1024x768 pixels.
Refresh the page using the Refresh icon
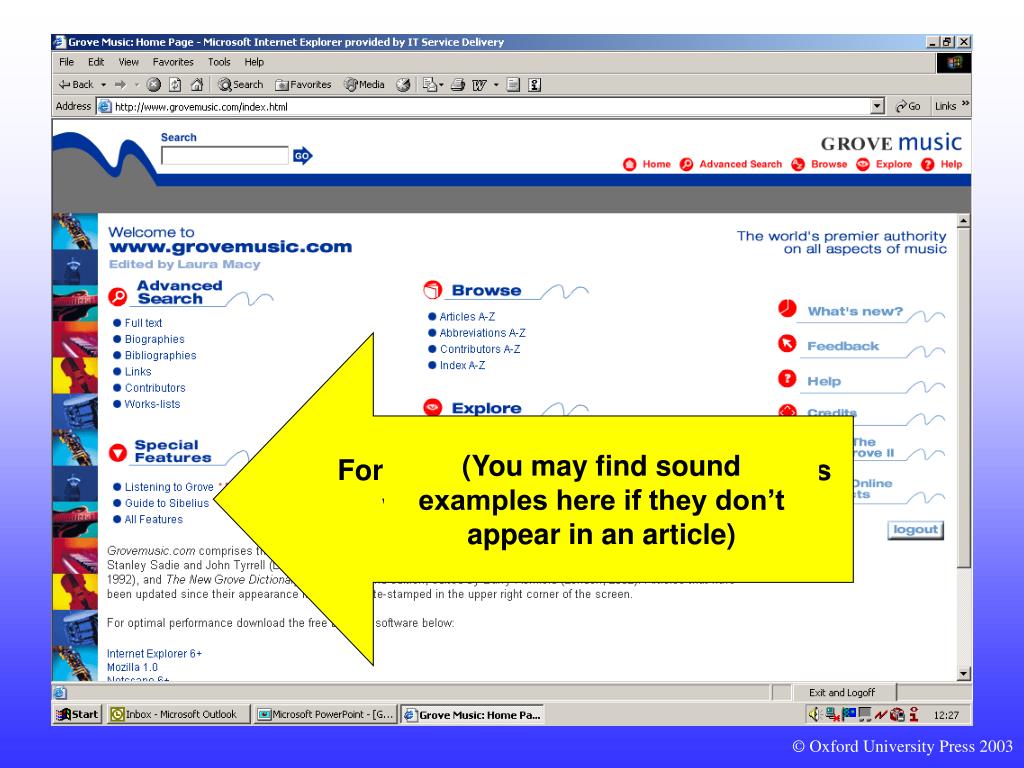(175, 85)
